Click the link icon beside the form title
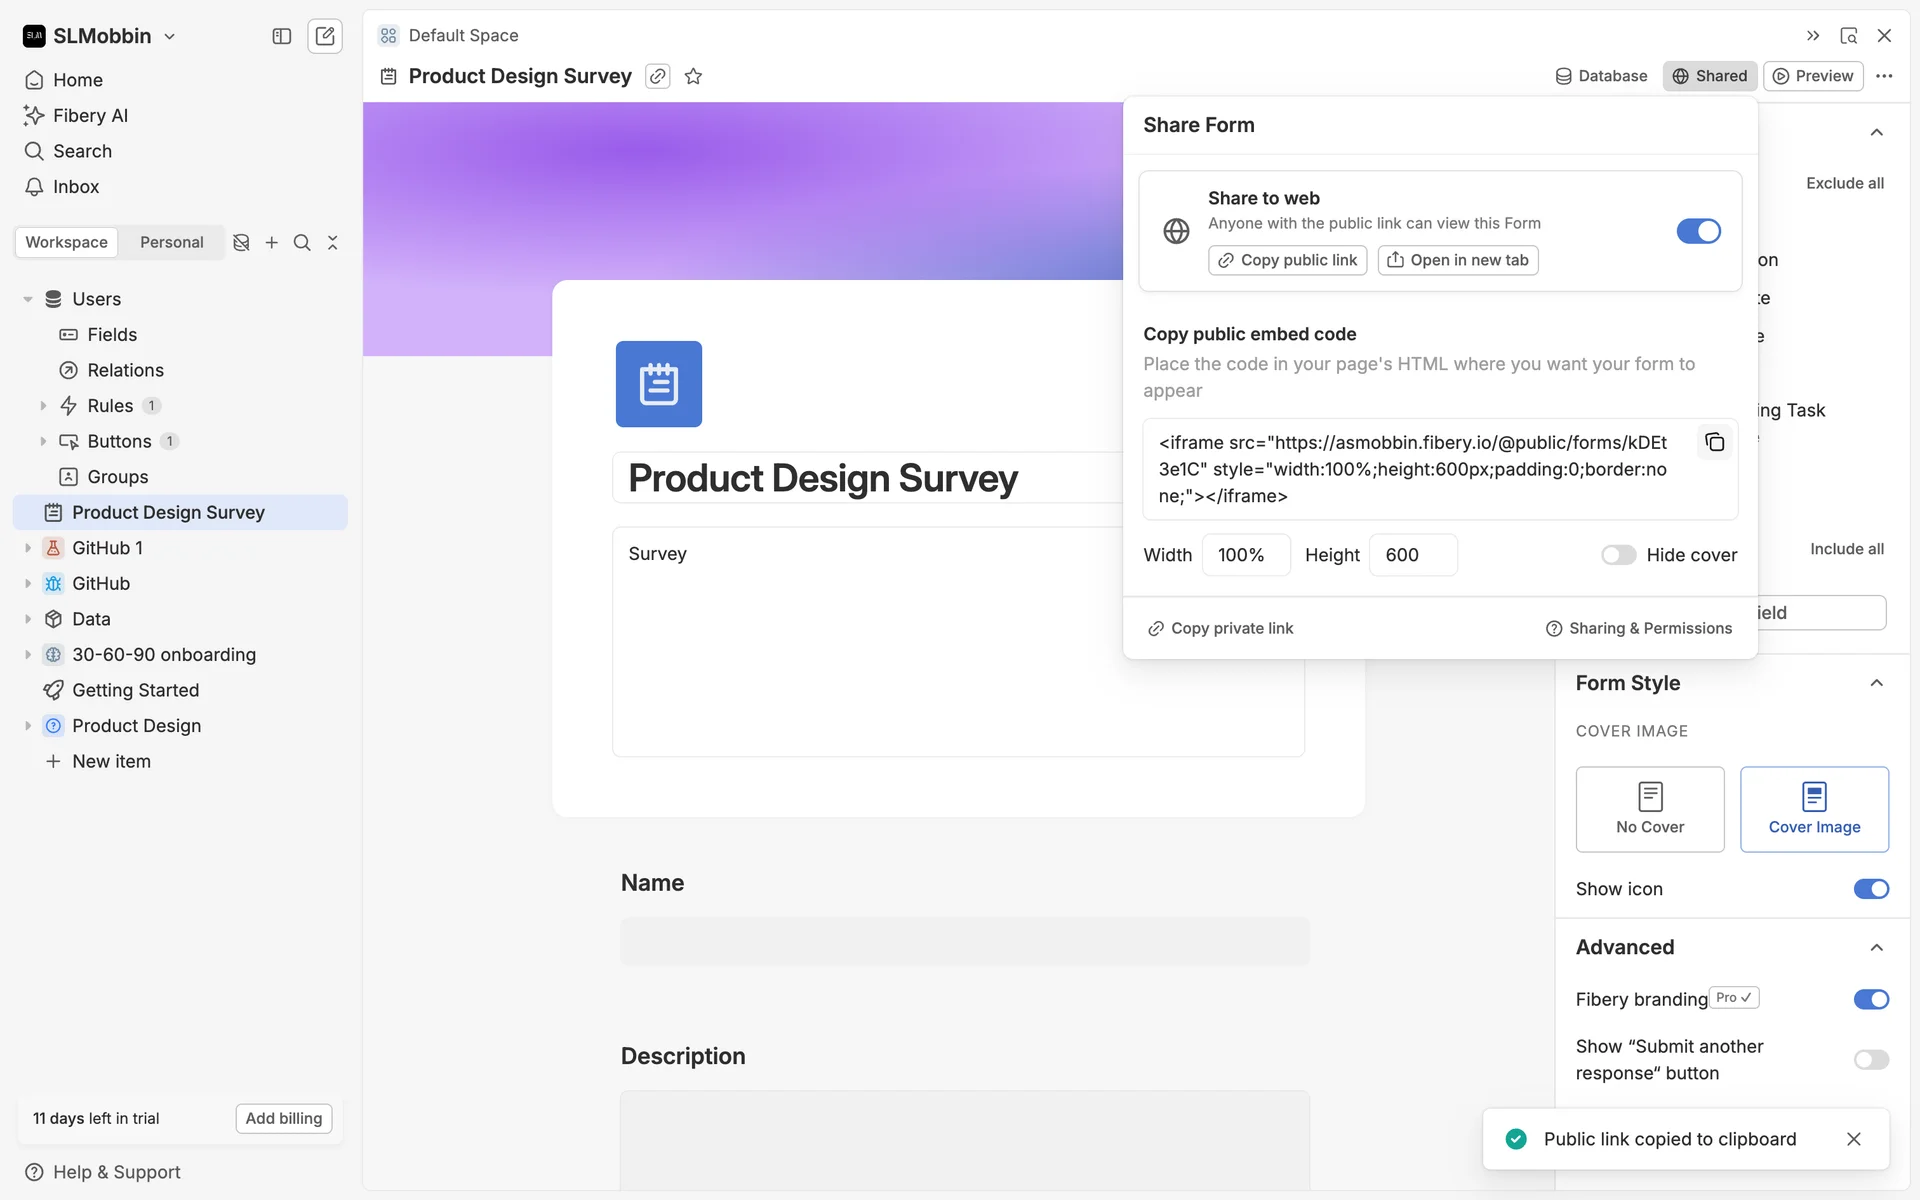 coord(657,76)
